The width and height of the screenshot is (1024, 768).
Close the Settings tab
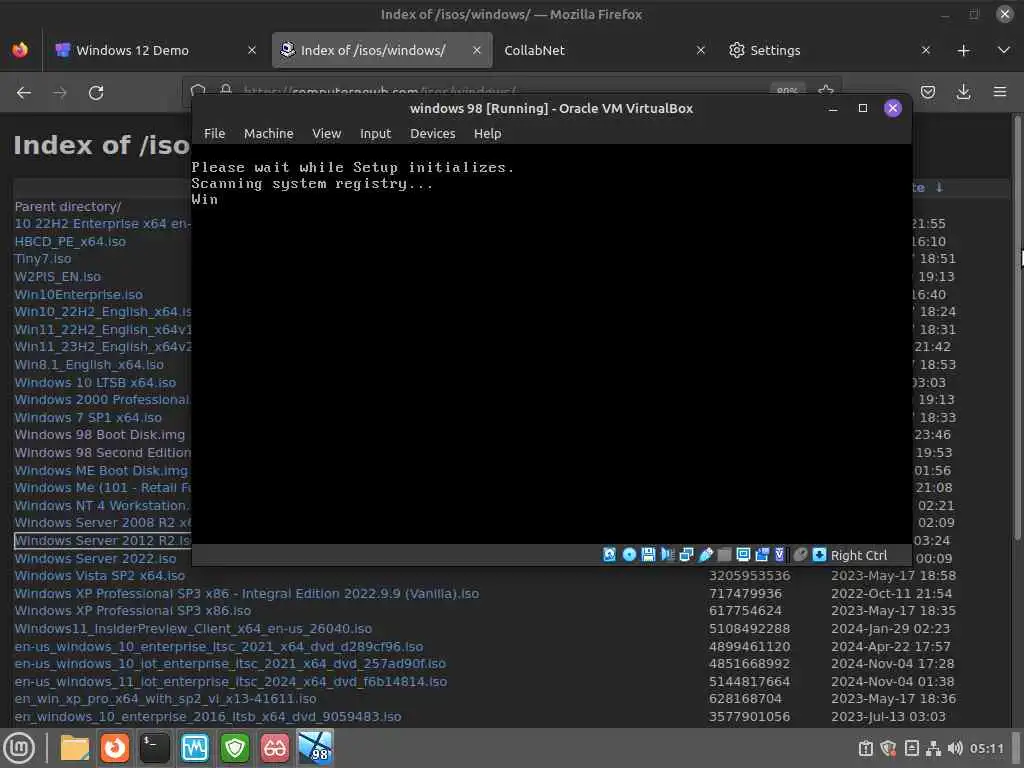(x=926, y=50)
